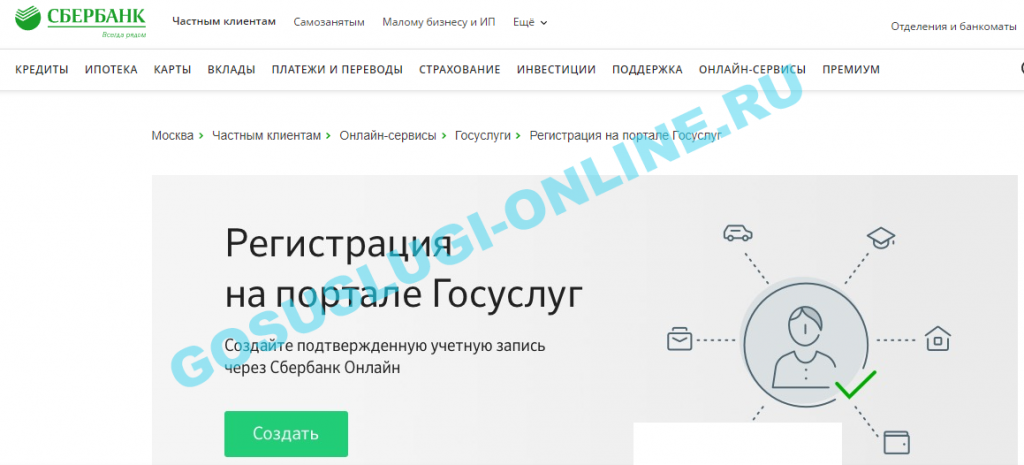1024x465 pixels.
Task: Go to Малому бизнесу и ИП
Action: pos(440,22)
